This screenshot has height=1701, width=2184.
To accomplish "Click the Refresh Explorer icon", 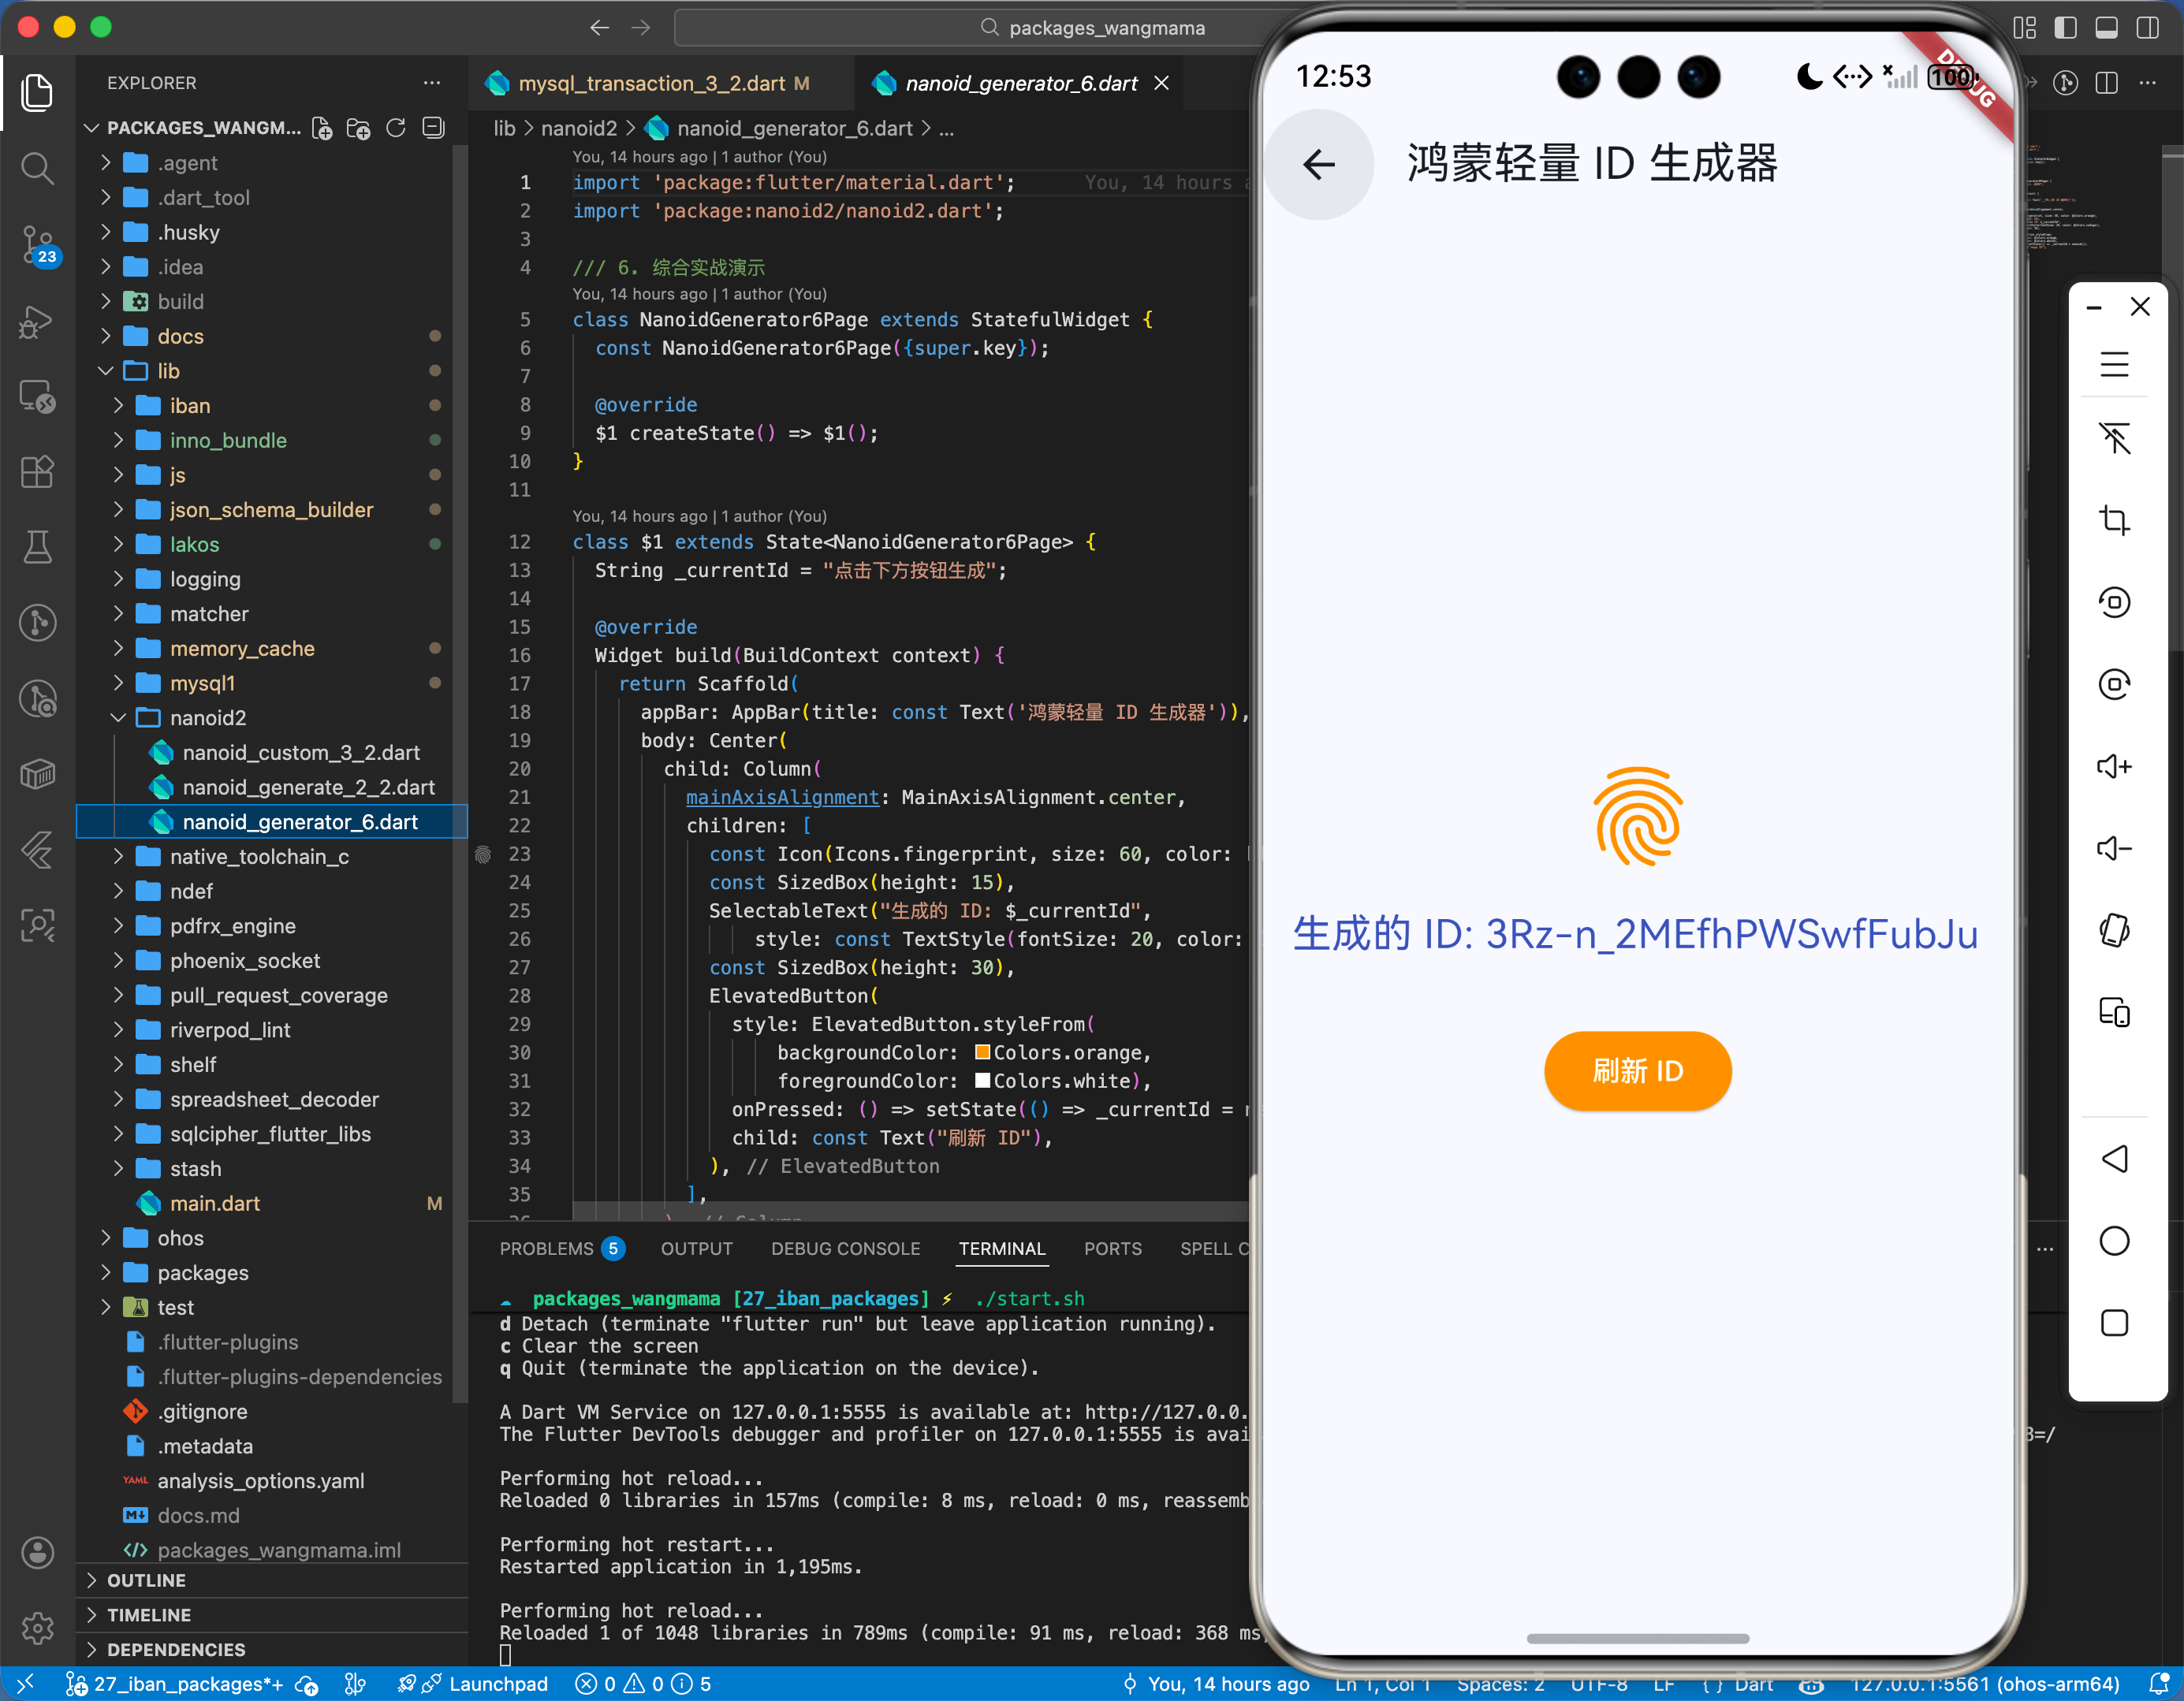I will point(396,128).
